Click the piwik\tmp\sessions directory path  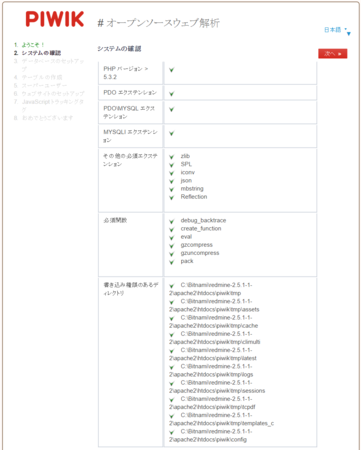217,387
